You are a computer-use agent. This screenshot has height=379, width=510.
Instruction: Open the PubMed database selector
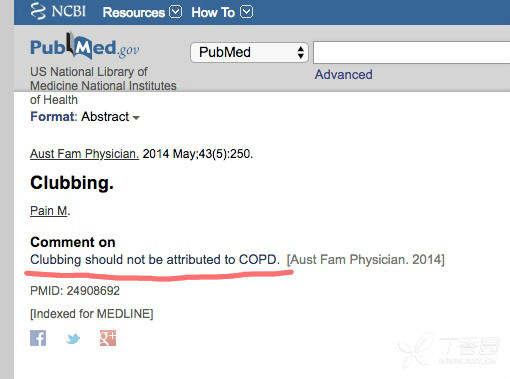249,52
